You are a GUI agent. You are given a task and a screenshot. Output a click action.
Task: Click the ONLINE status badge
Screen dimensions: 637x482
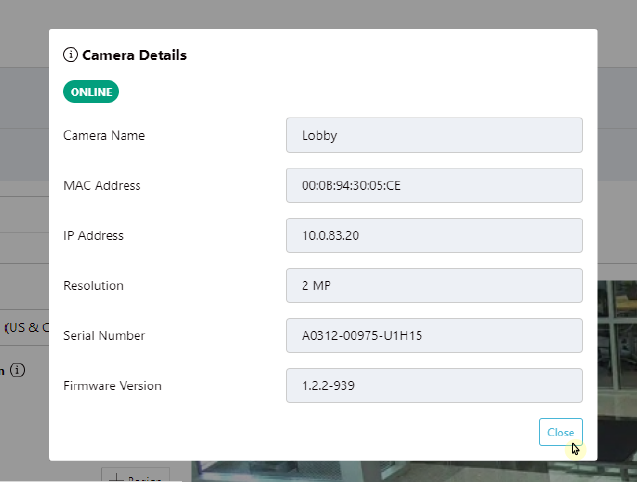point(91,92)
